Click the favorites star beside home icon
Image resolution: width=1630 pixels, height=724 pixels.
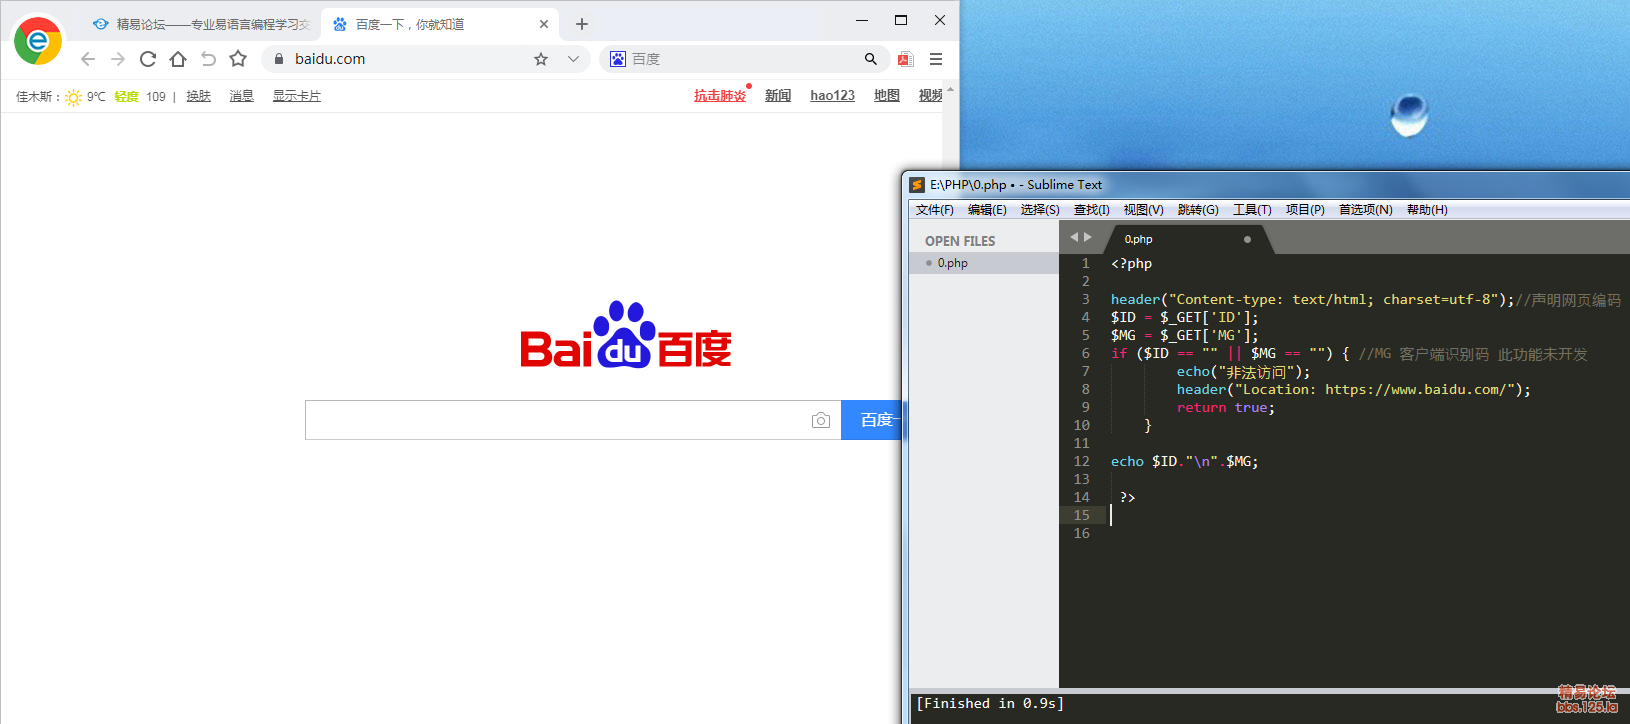(x=238, y=59)
